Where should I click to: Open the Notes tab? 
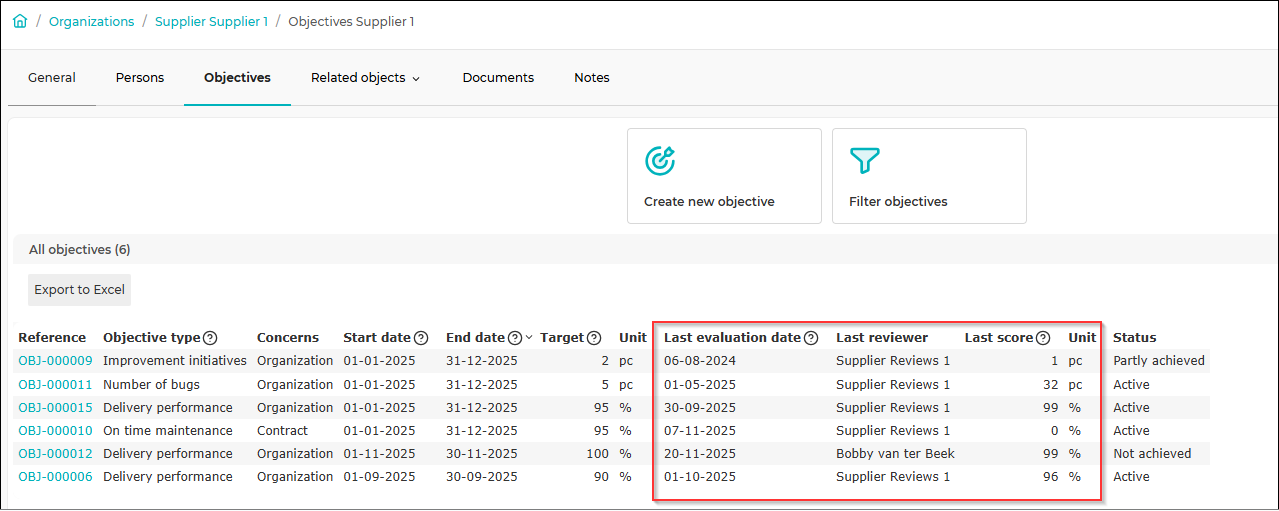pyautogui.click(x=592, y=77)
